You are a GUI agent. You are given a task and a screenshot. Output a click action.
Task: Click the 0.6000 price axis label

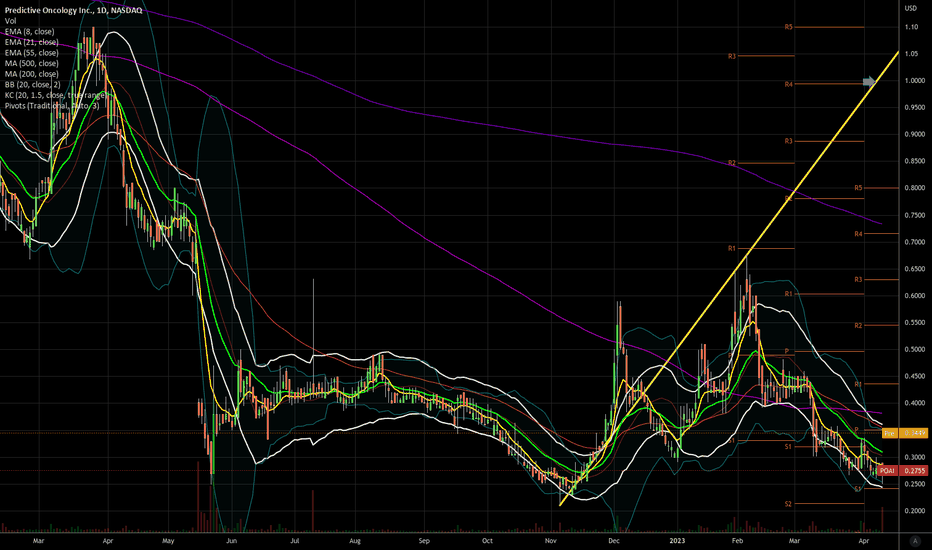click(915, 296)
